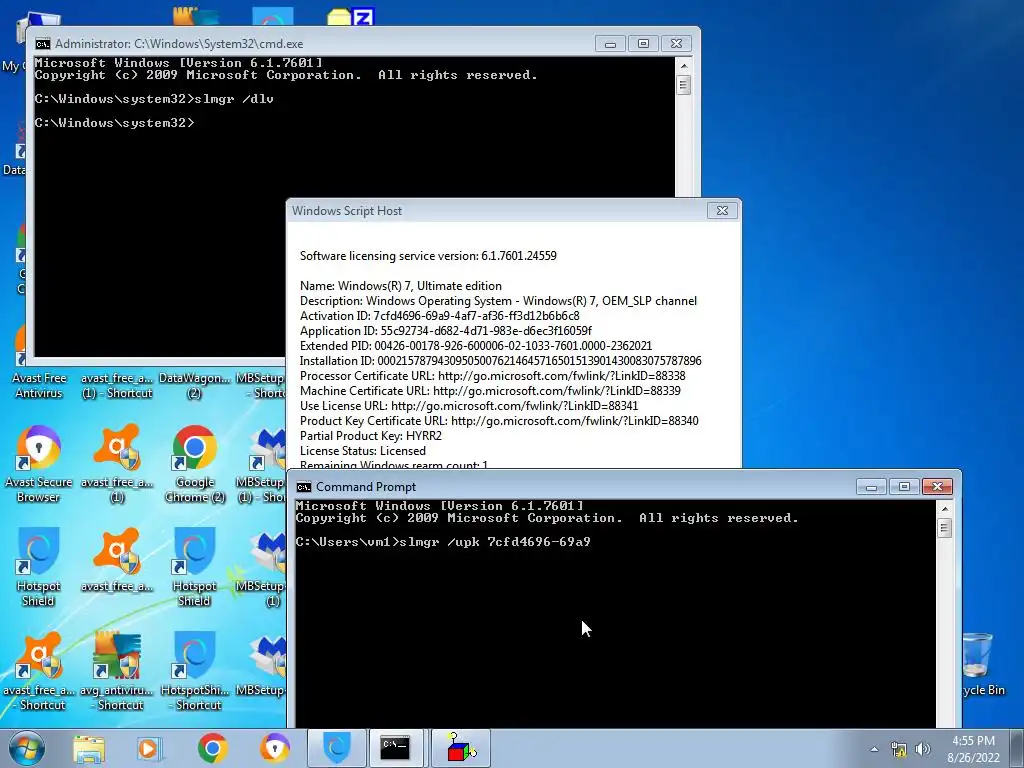This screenshot has width=1024, height=768.
Task: Open the clock showing 4:55 PM
Action: (973, 749)
